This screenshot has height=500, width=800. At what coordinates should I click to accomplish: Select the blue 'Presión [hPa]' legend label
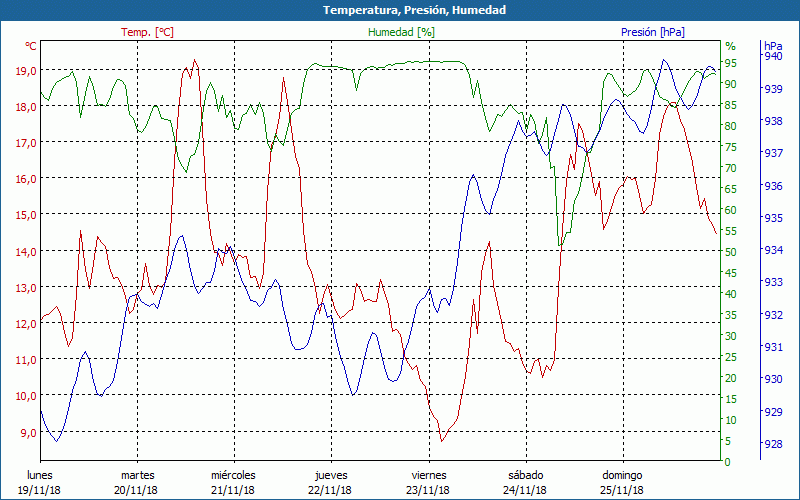click(653, 32)
